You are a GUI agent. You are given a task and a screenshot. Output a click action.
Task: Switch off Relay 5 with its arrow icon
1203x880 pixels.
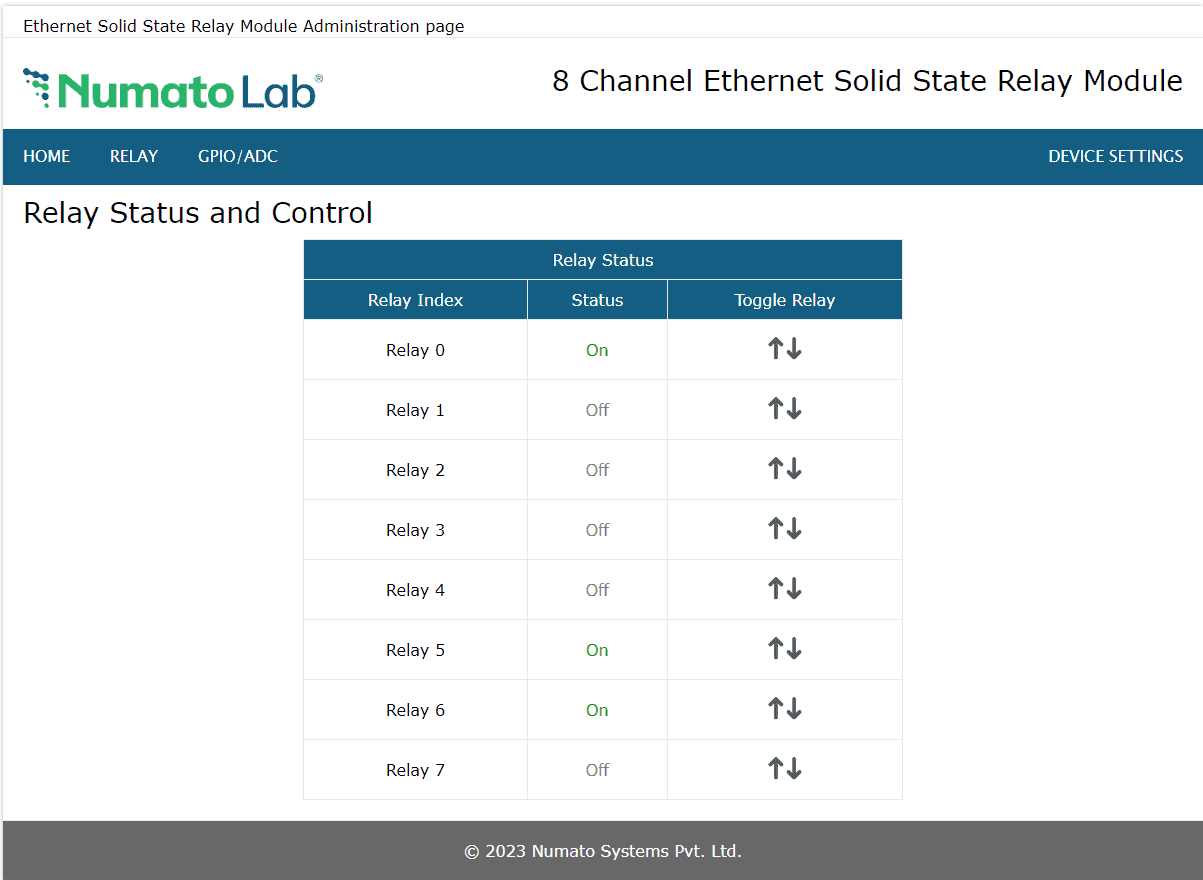(x=784, y=649)
